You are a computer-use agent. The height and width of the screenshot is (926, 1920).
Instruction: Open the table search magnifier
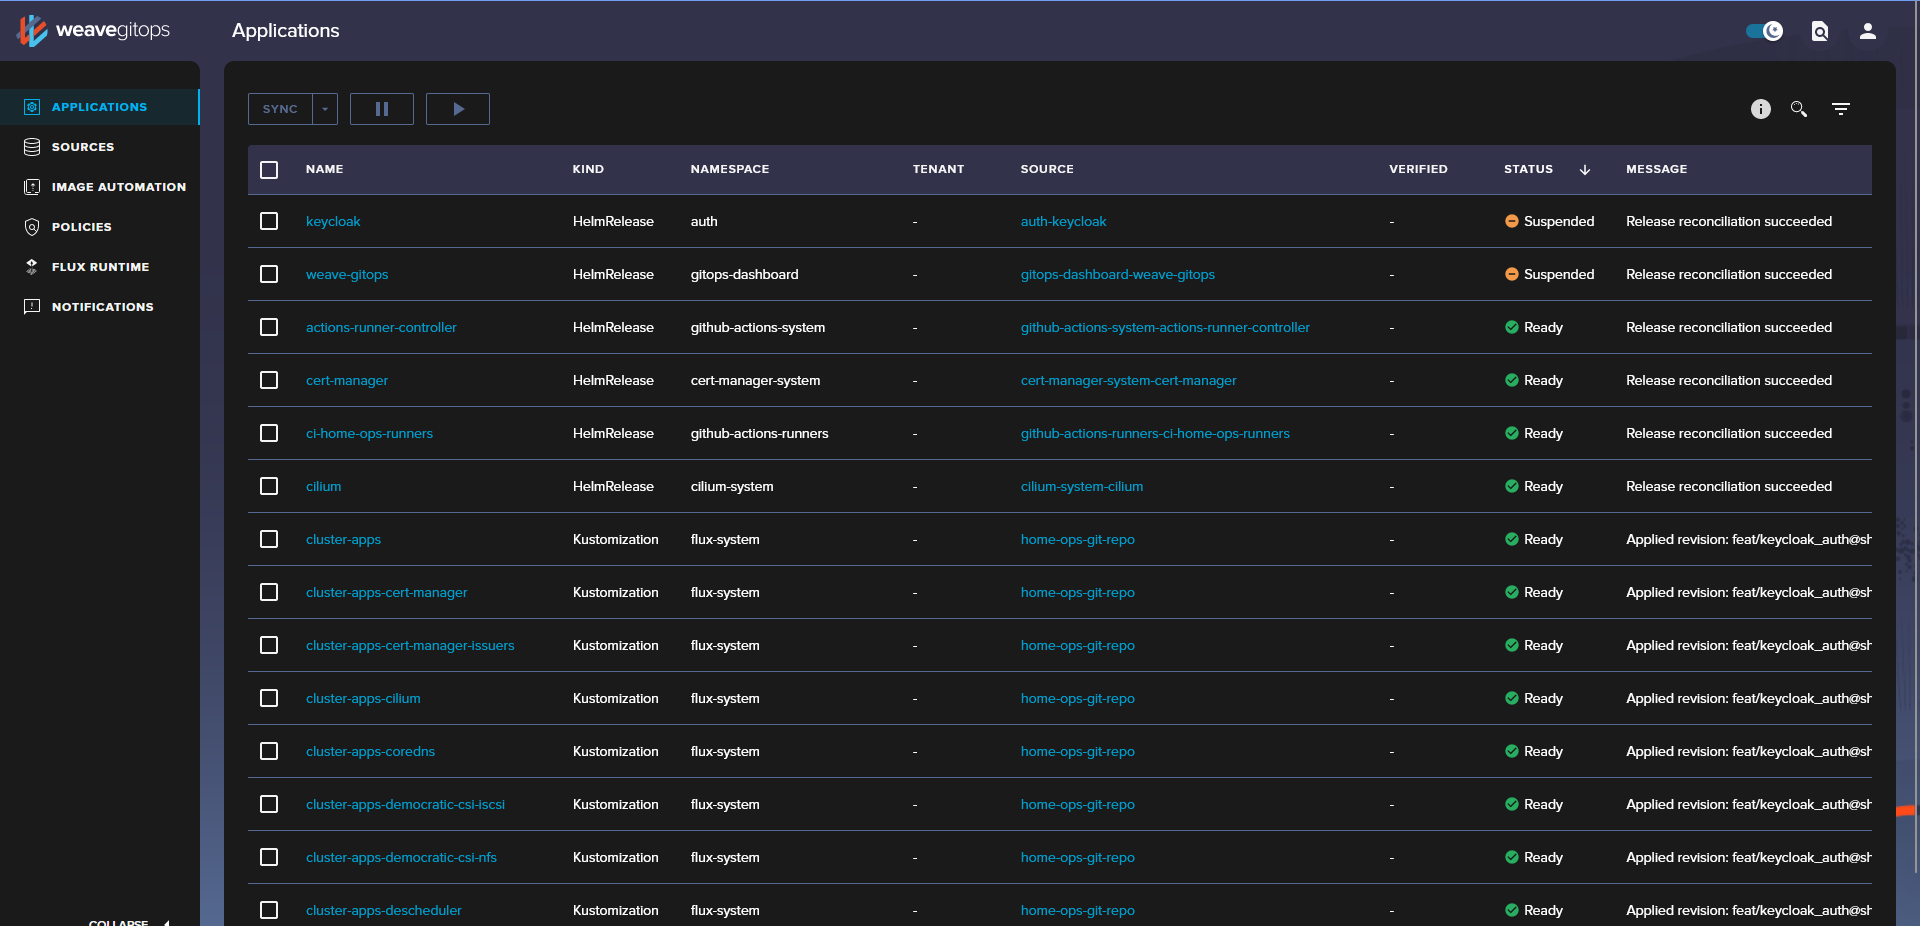(x=1799, y=109)
